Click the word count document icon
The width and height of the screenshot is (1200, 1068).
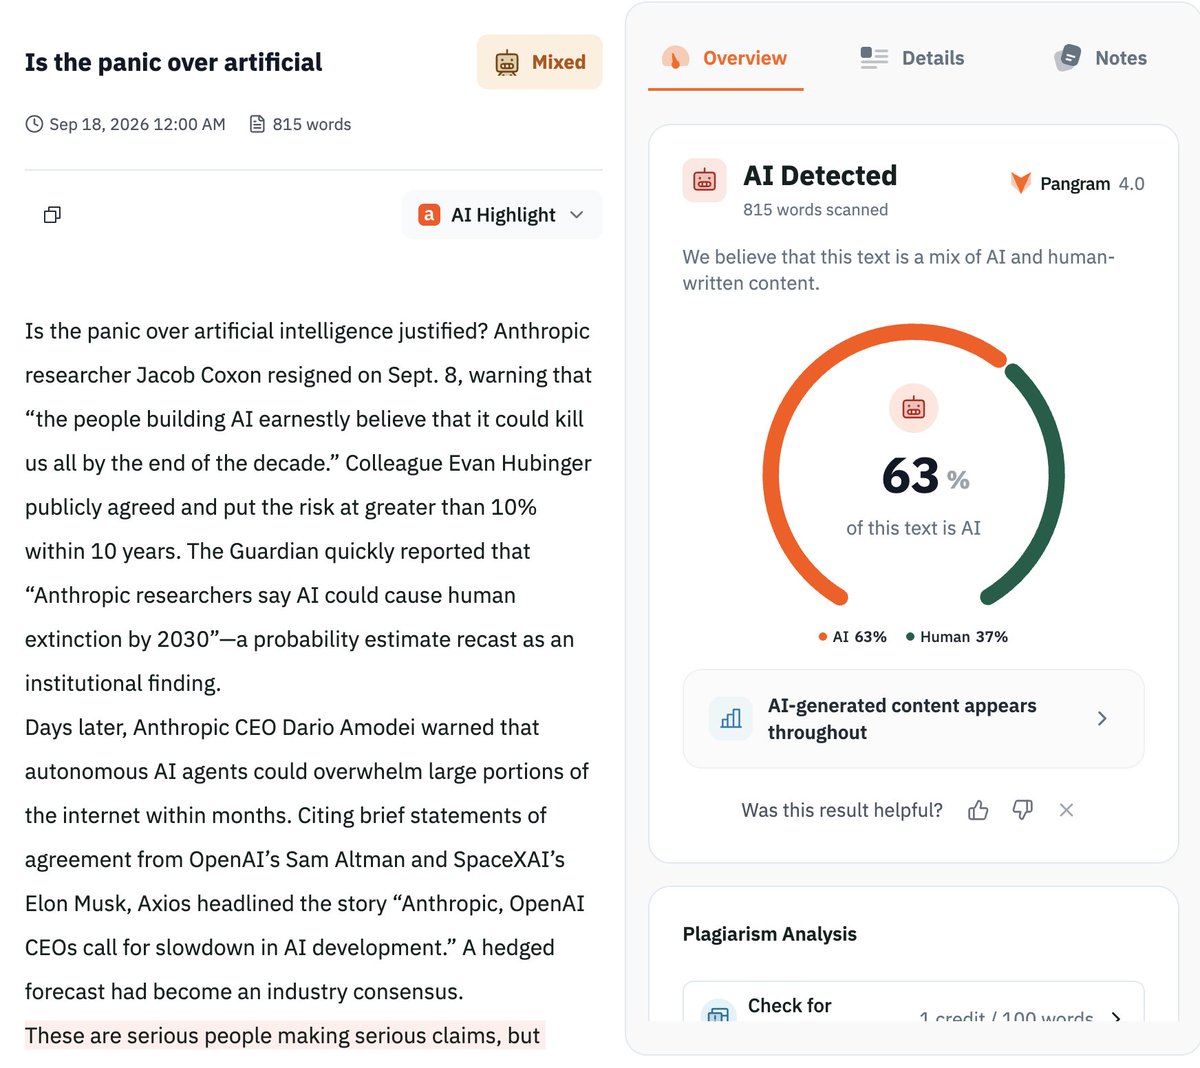(x=257, y=124)
